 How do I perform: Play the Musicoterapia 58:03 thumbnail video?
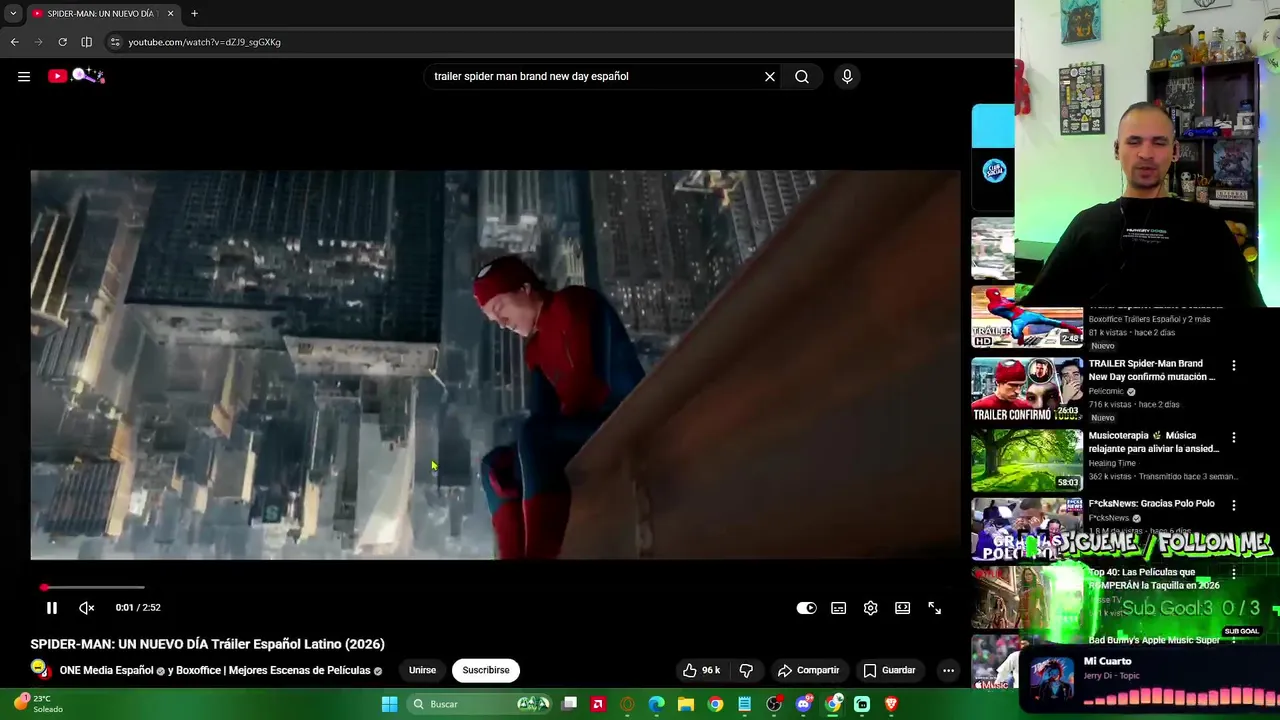(x=1027, y=460)
